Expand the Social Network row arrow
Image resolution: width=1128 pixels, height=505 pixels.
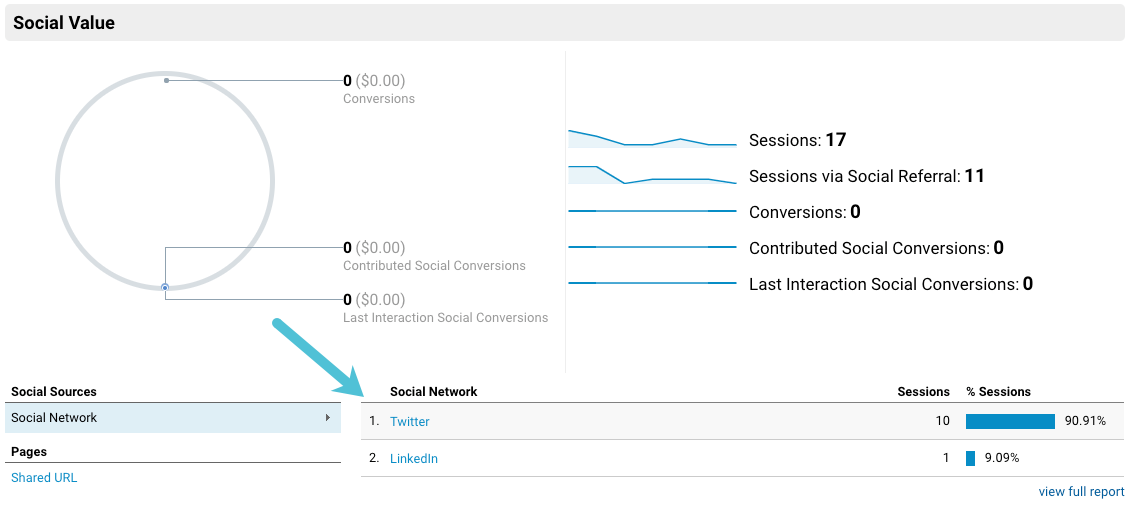point(328,417)
